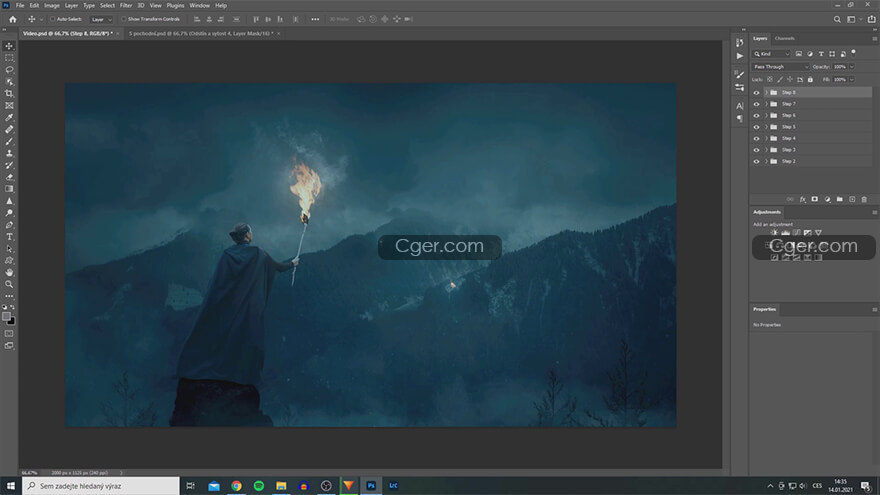
Task: Add a layer mask to Step 8
Action: coord(815,199)
